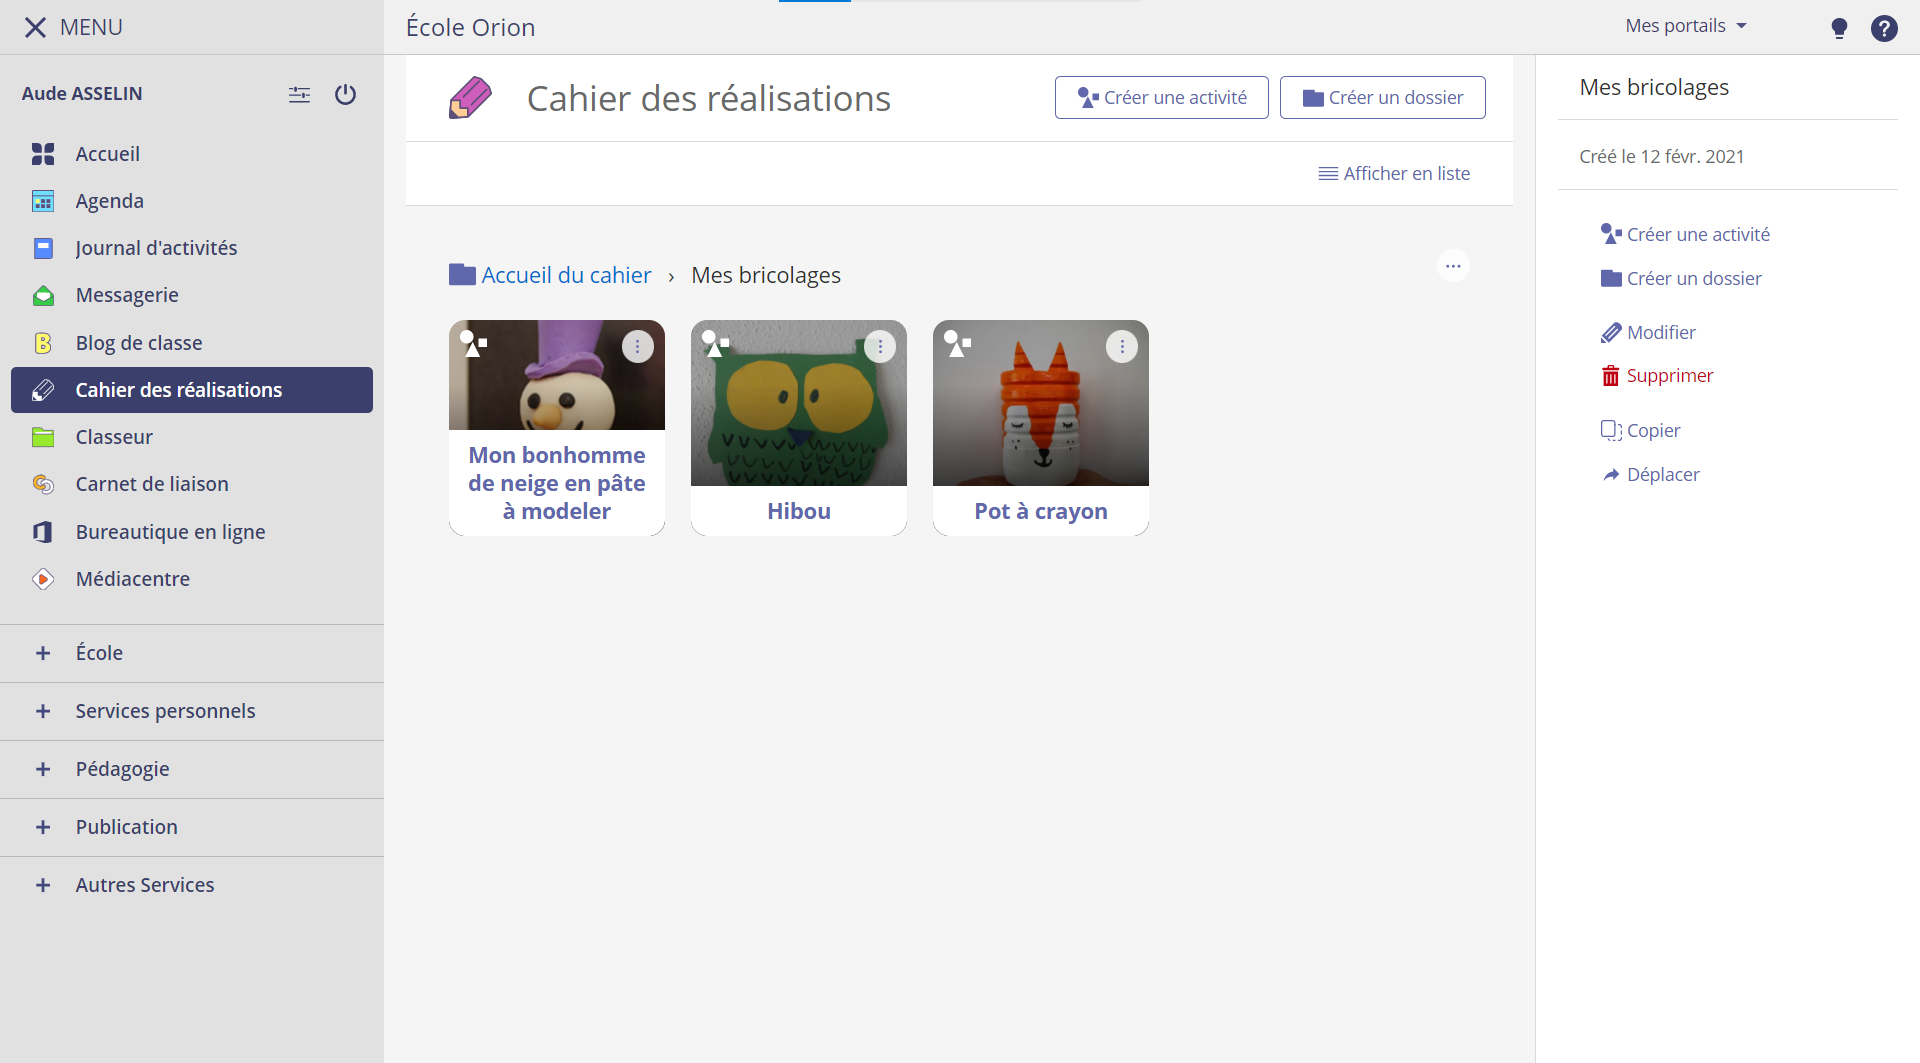The width and height of the screenshot is (1920, 1063).
Task: Click the lightbulb tips icon
Action: click(x=1838, y=28)
